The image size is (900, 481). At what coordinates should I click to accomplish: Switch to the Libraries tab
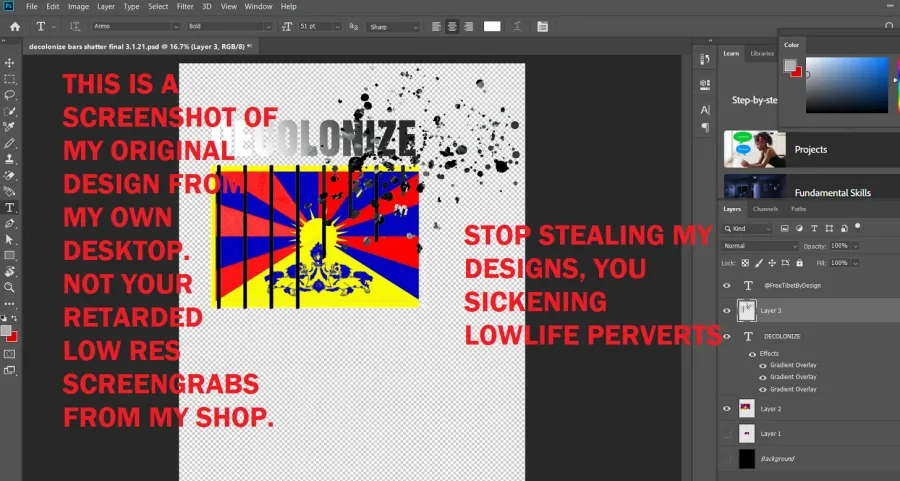point(762,53)
